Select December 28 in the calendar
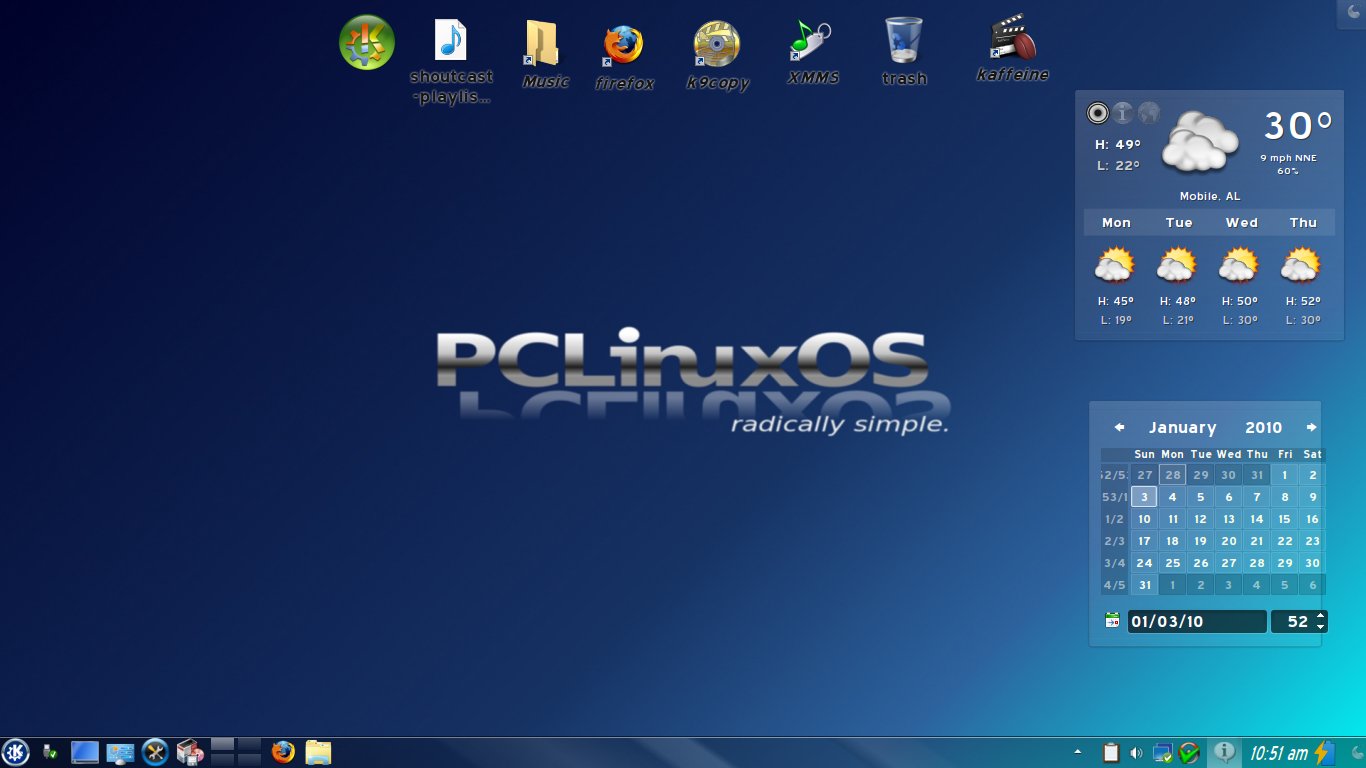Viewport: 1366px width, 768px height. (x=1172, y=475)
